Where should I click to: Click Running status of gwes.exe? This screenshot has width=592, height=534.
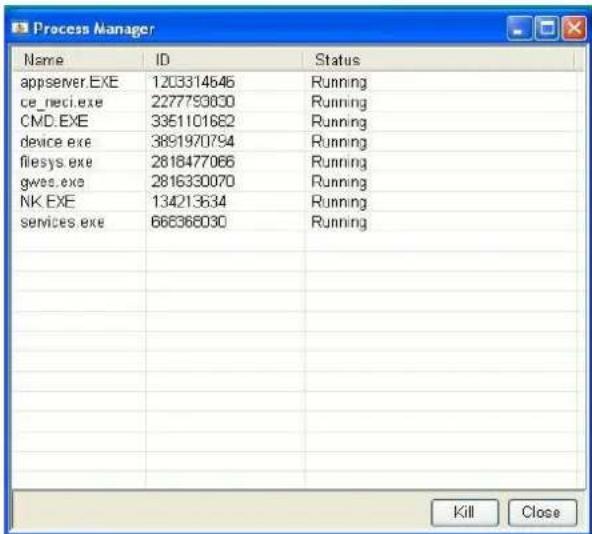[x=339, y=182]
